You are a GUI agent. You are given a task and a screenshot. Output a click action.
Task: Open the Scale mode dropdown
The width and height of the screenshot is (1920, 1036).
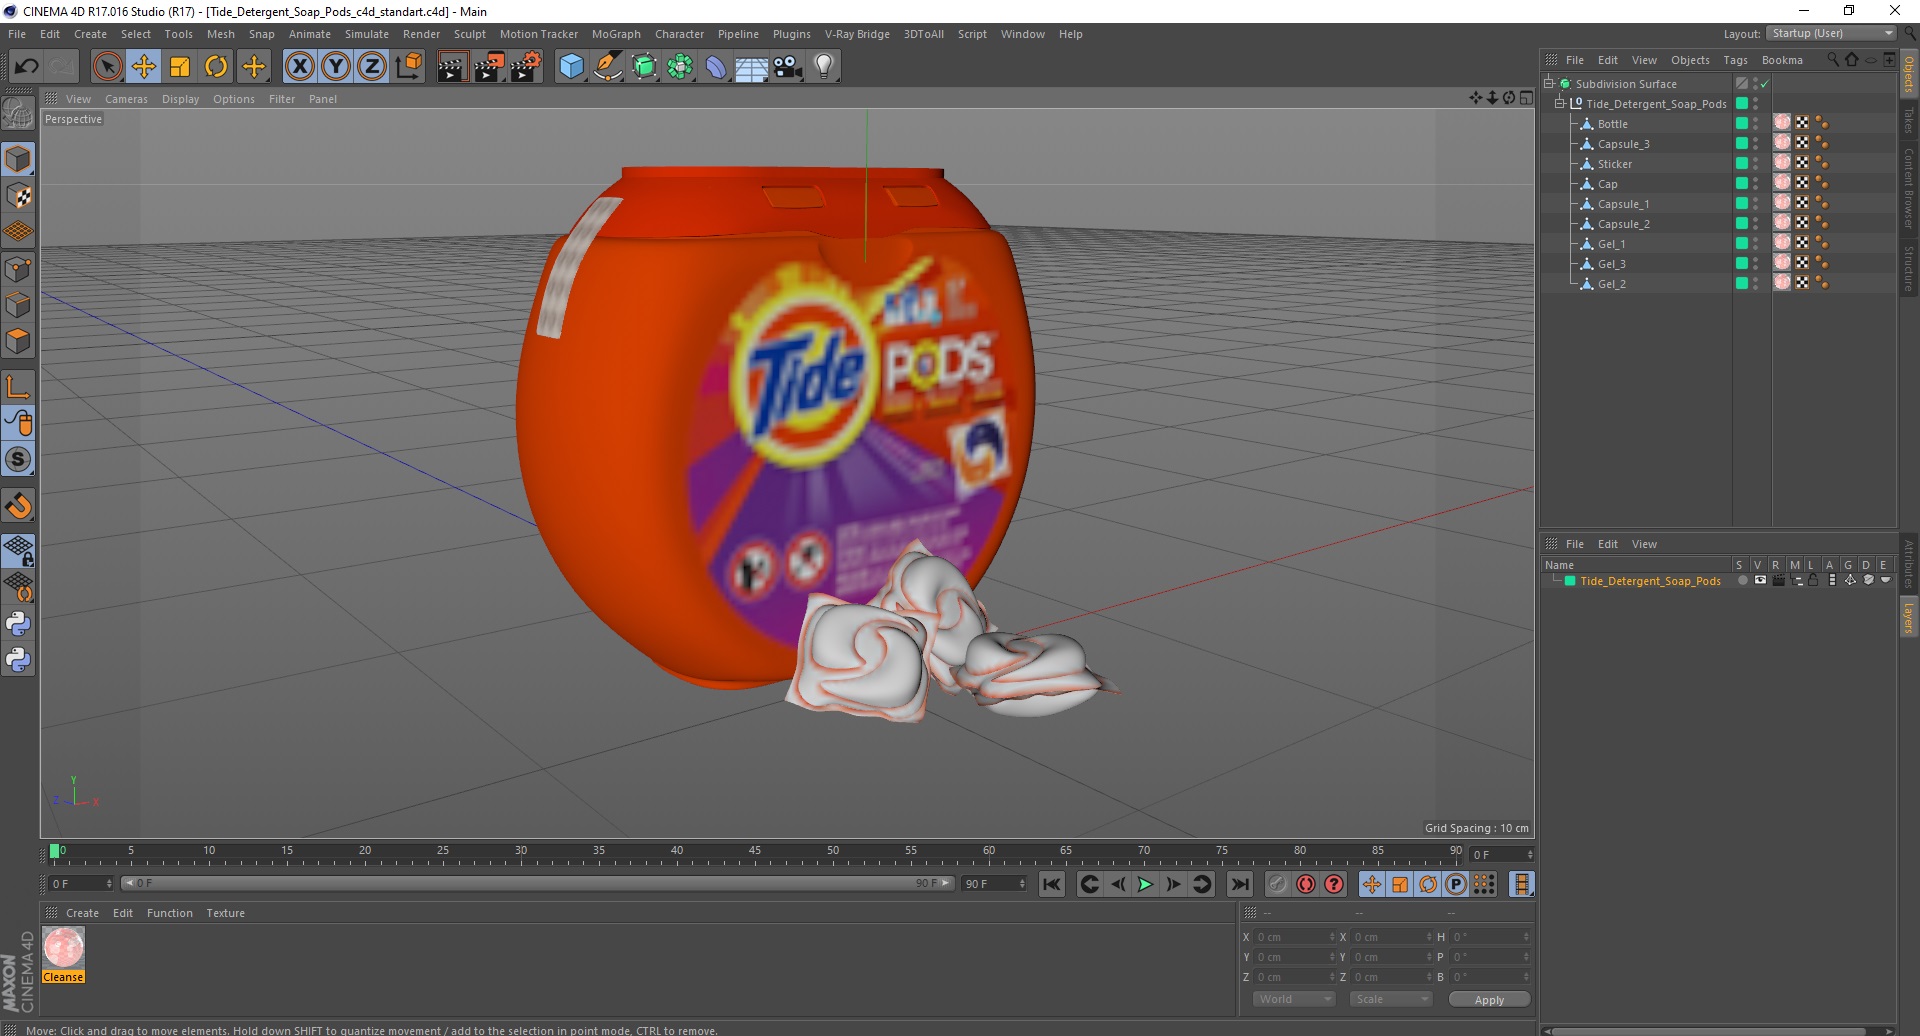coord(1390,999)
